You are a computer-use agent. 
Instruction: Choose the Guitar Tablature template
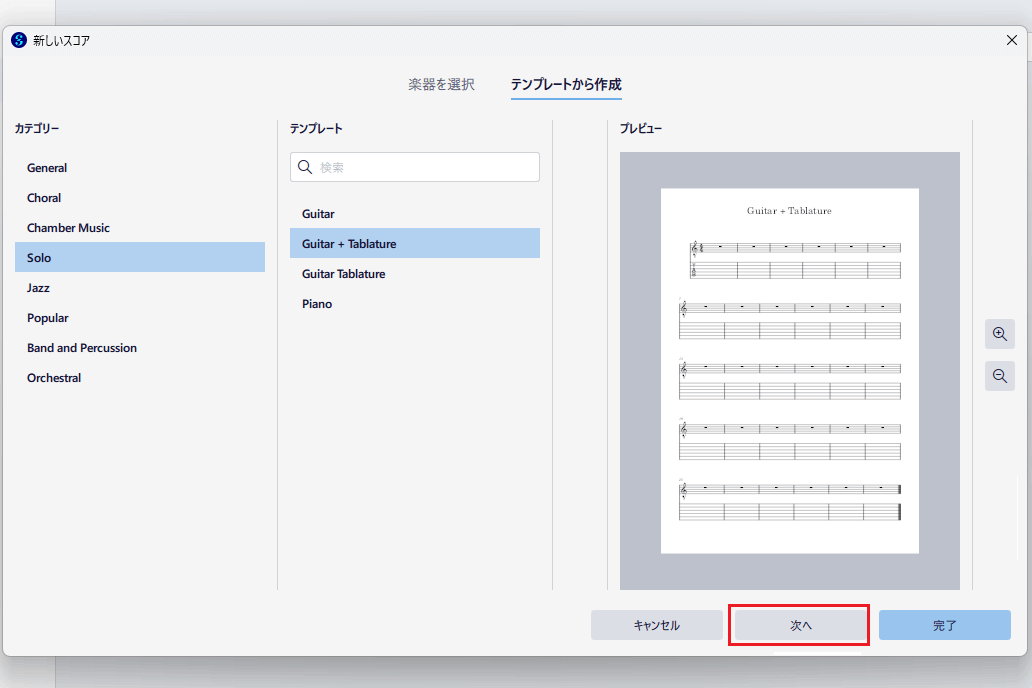click(343, 274)
